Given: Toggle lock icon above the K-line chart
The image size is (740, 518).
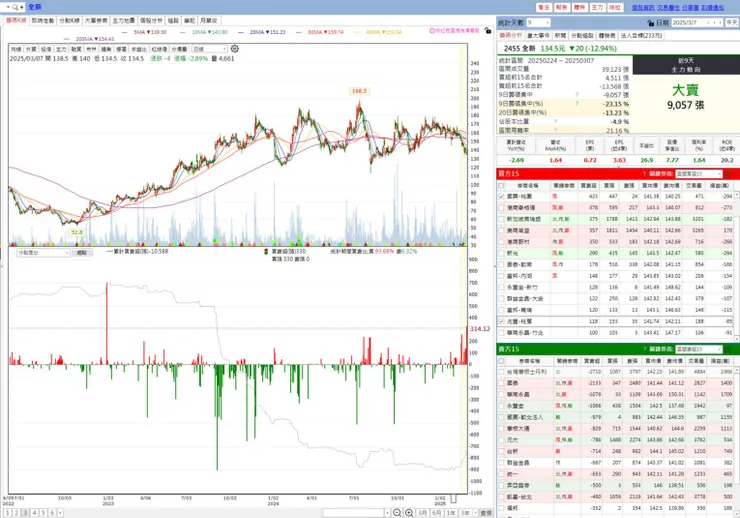Looking at the screenshot, I should click(488, 31).
